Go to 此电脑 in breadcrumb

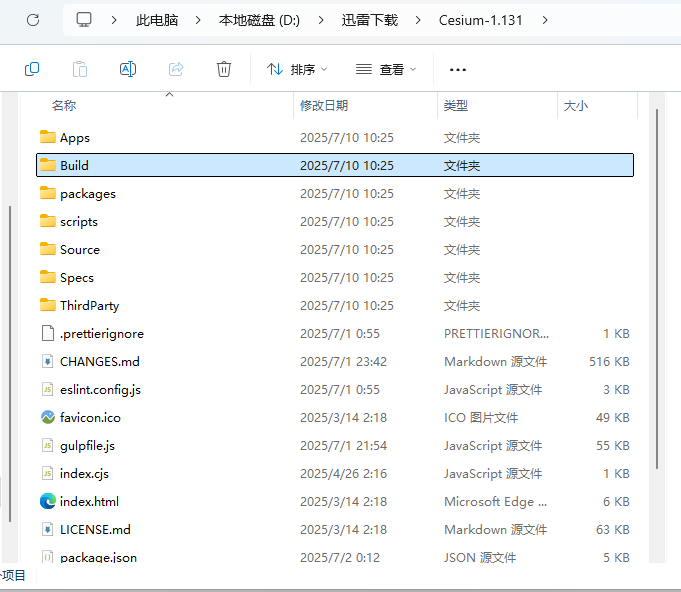tap(157, 20)
